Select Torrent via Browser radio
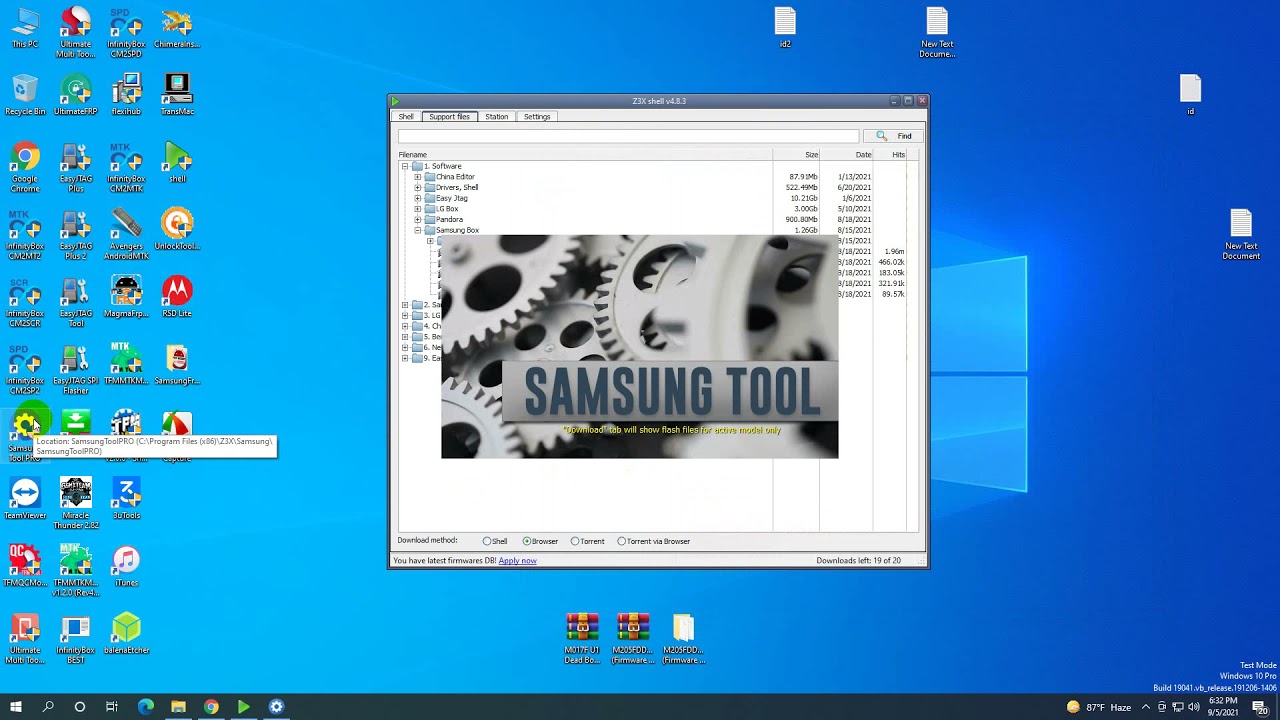 (621, 541)
